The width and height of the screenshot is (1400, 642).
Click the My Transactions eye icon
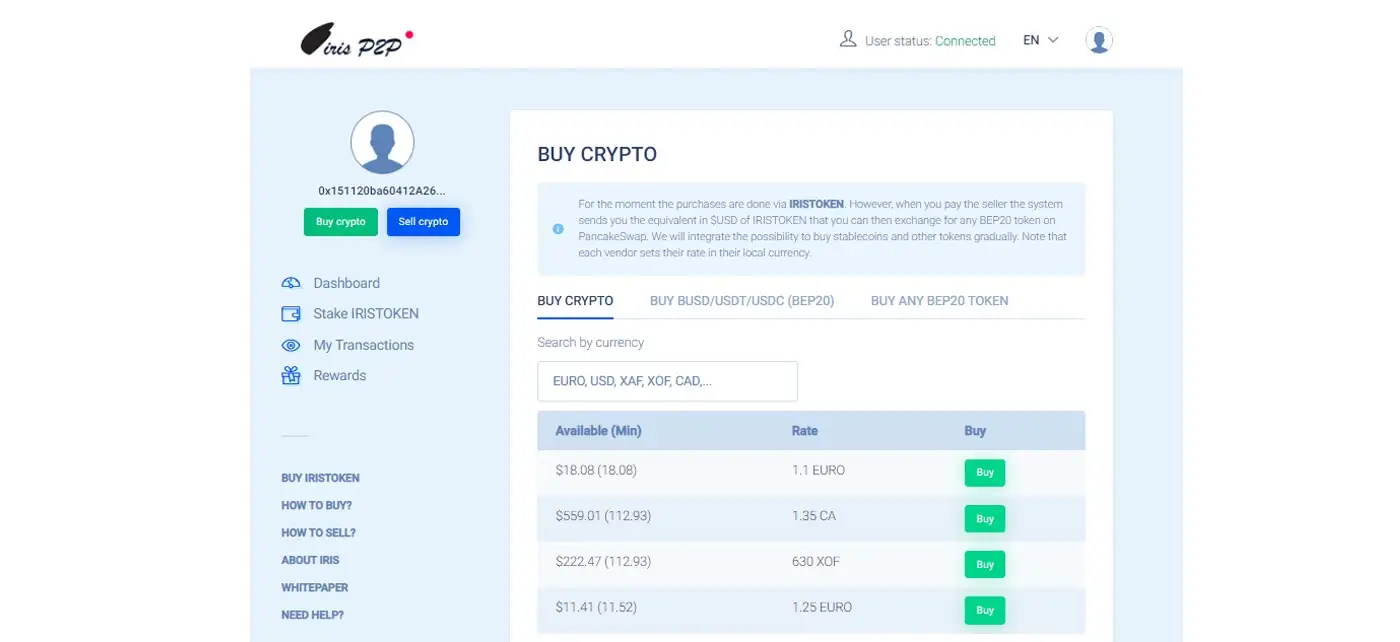click(291, 345)
